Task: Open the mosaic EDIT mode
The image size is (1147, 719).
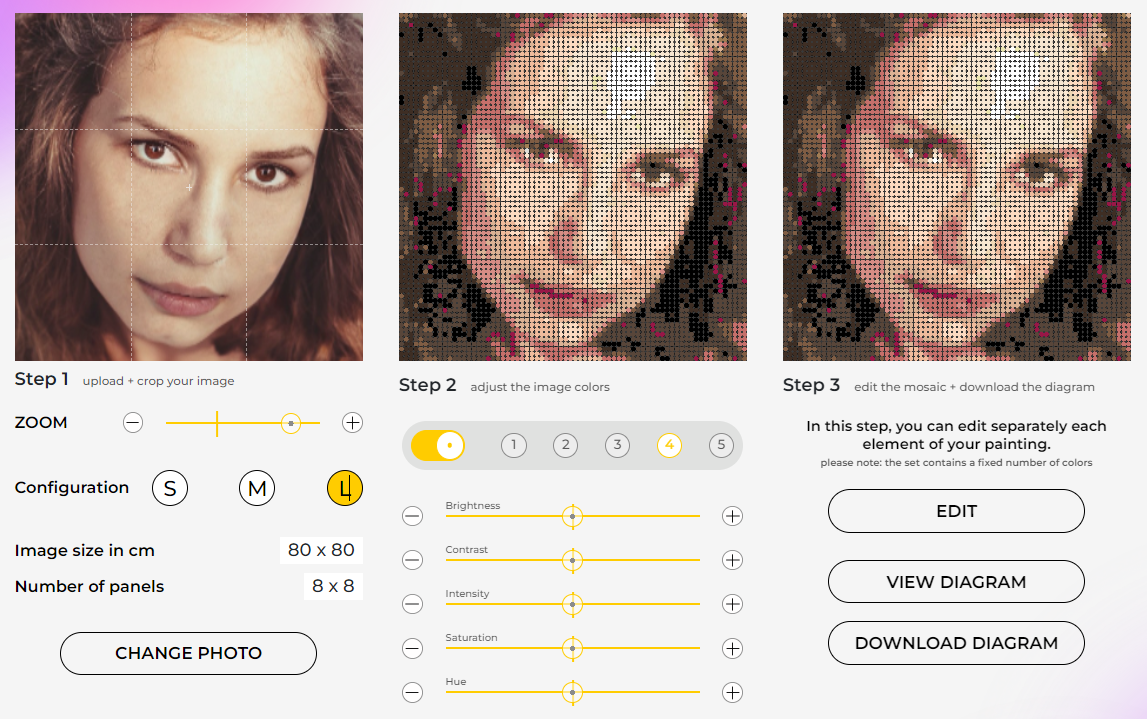Action: point(956,511)
